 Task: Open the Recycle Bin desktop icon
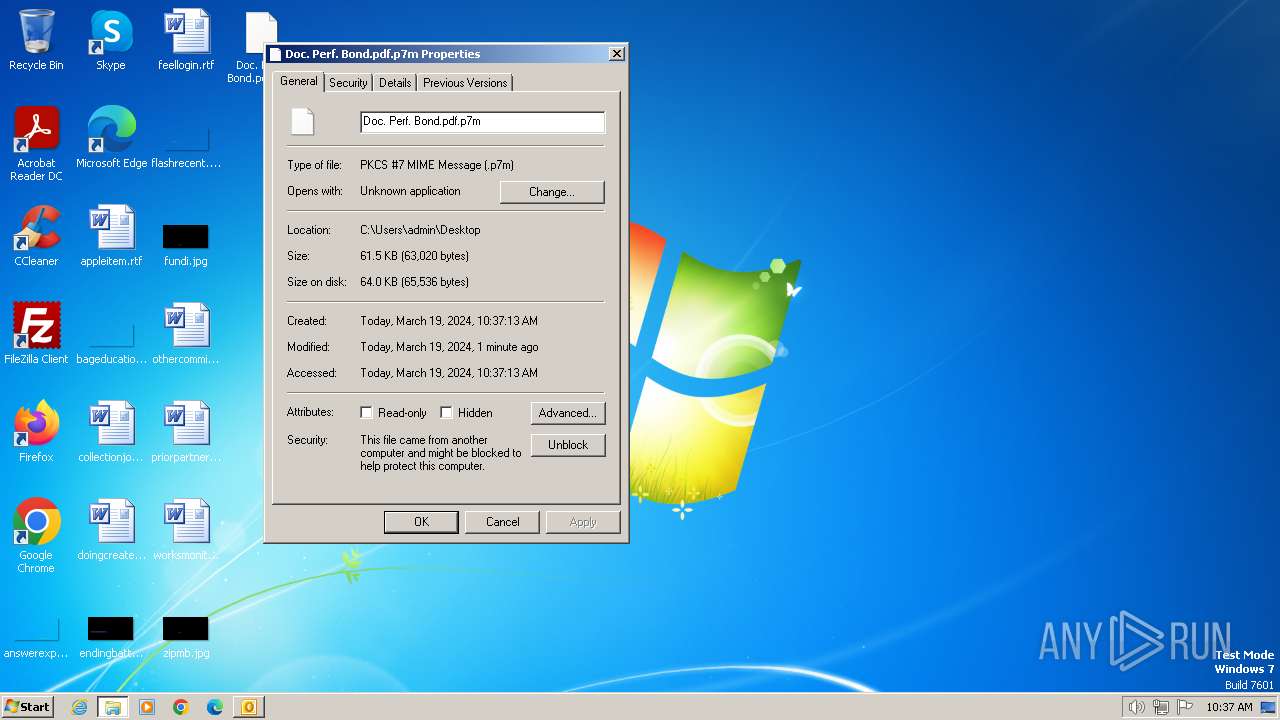pyautogui.click(x=36, y=40)
